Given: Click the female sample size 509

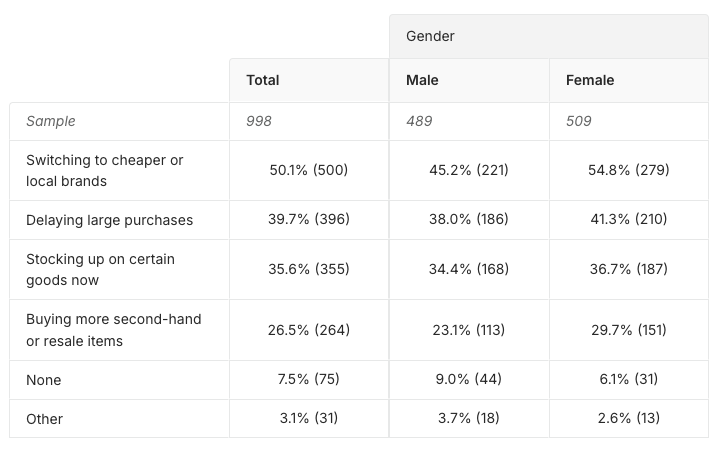Looking at the screenshot, I should click(x=579, y=121).
